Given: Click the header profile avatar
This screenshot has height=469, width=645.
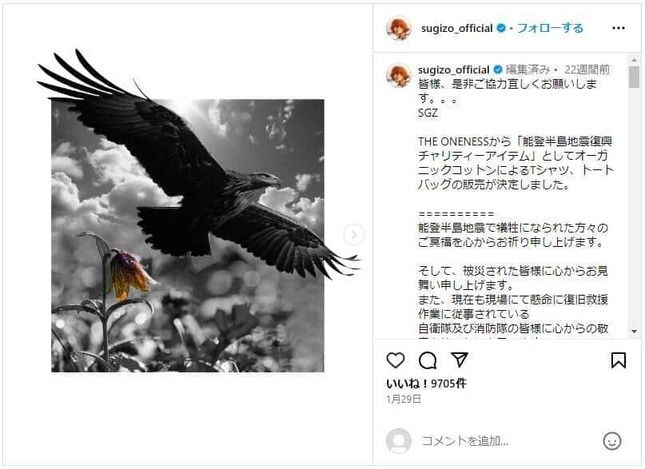Looking at the screenshot, I should [399, 28].
